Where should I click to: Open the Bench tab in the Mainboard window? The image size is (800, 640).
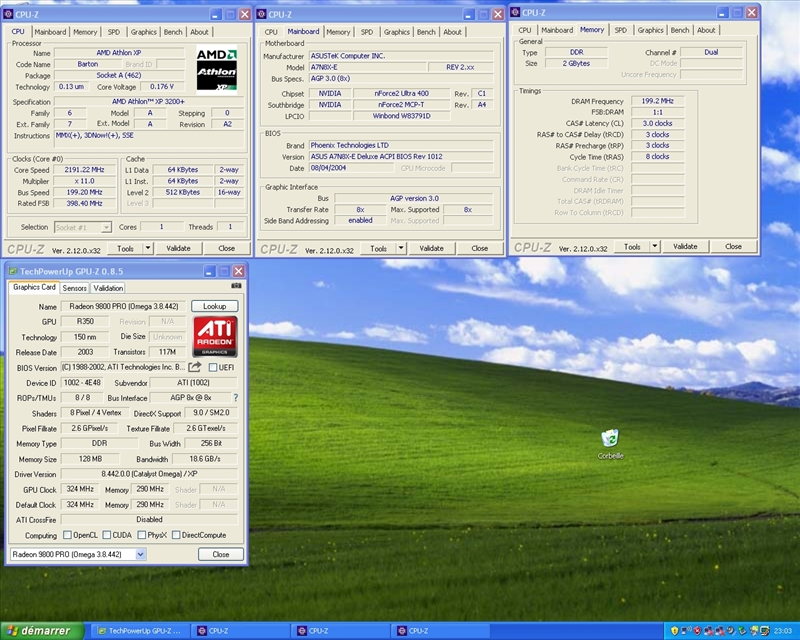pyautogui.click(x=426, y=32)
